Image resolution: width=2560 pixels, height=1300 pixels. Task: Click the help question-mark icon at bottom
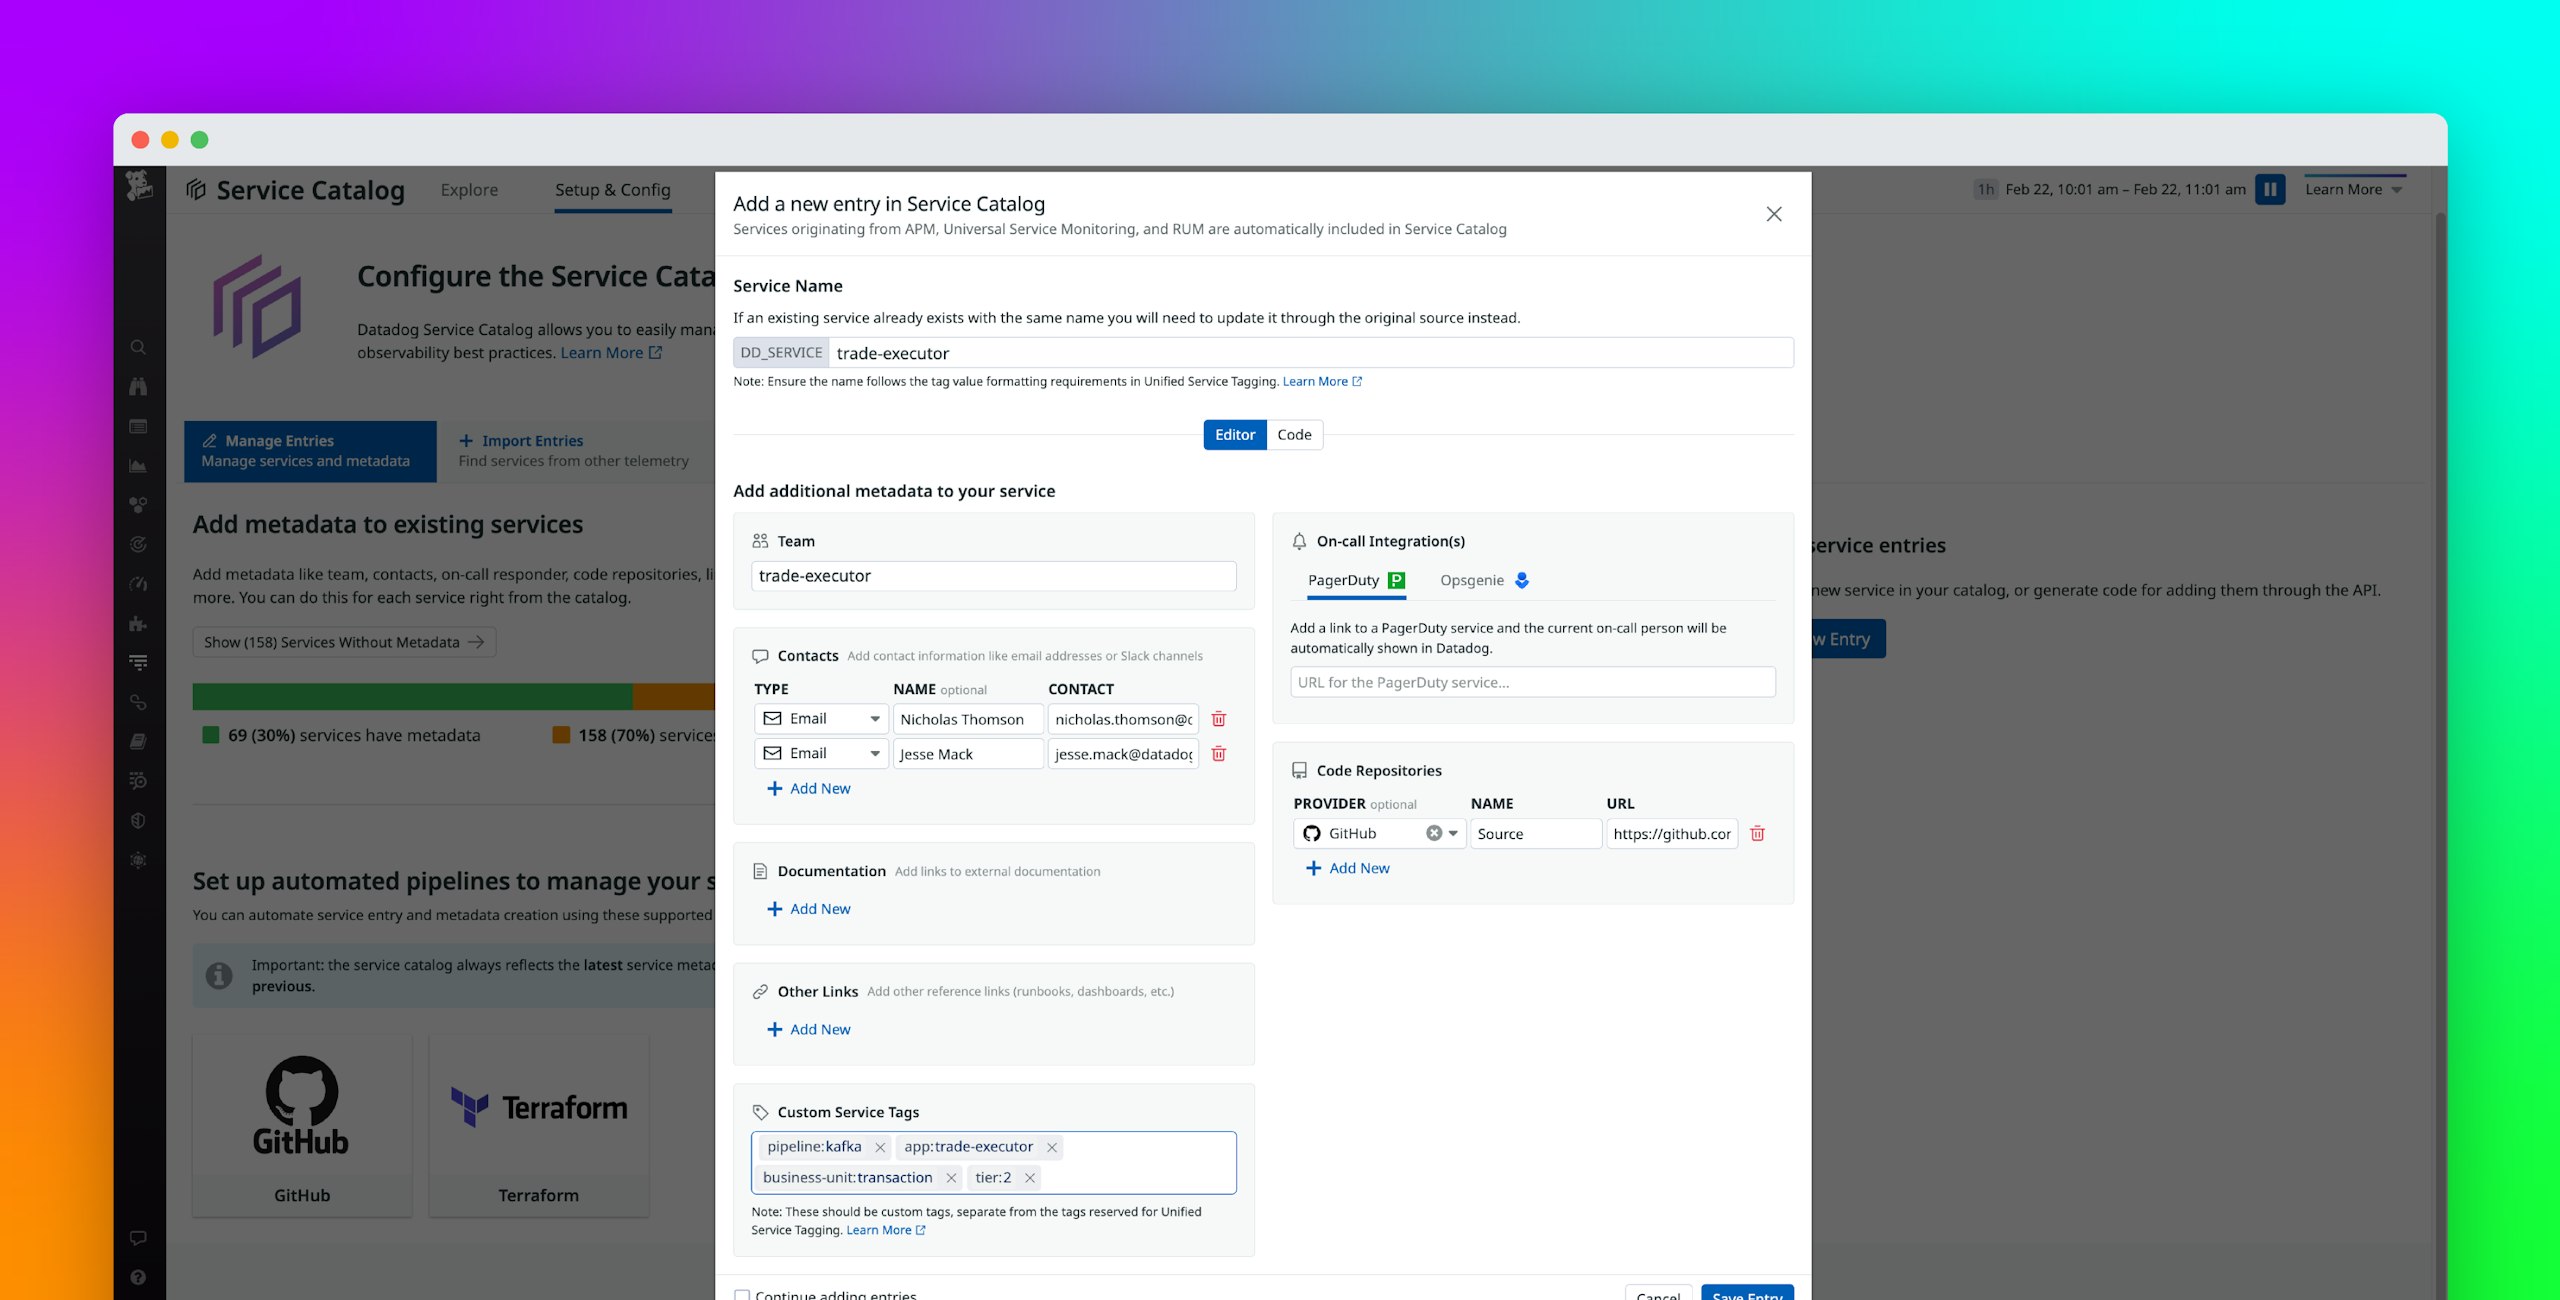tap(139, 1276)
